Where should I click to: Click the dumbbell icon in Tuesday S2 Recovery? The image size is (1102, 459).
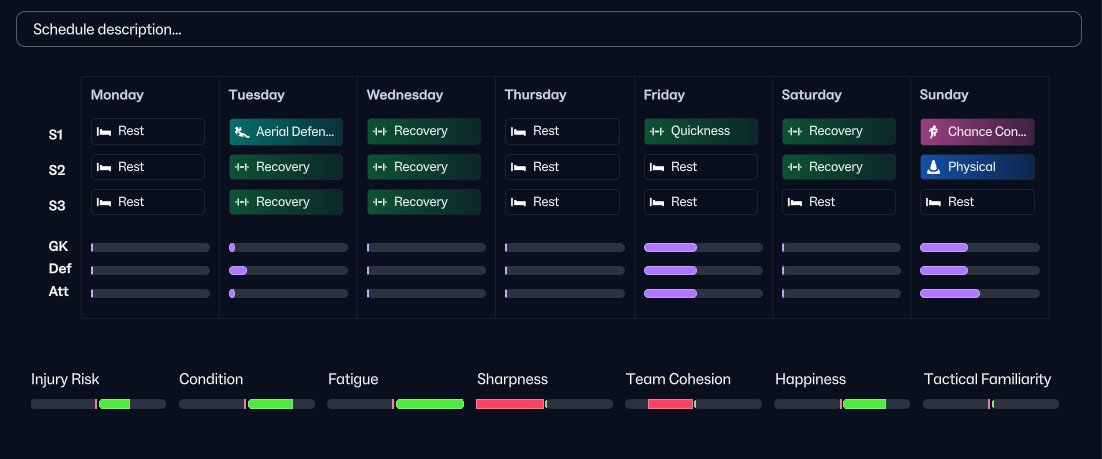tap(242, 167)
